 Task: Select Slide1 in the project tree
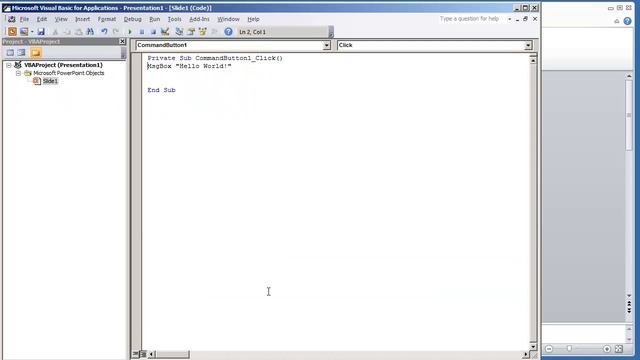(x=50, y=81)
